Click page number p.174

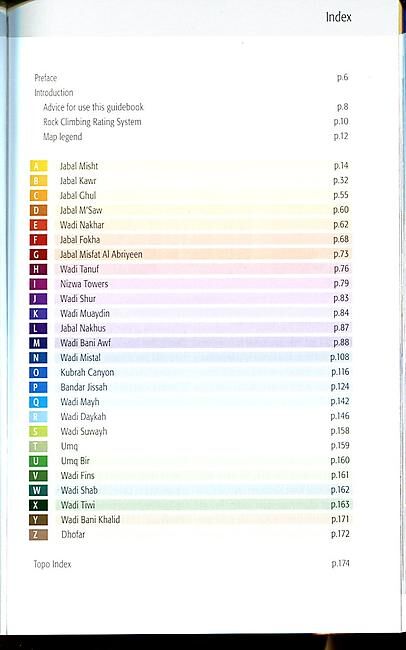click(340, 563)
